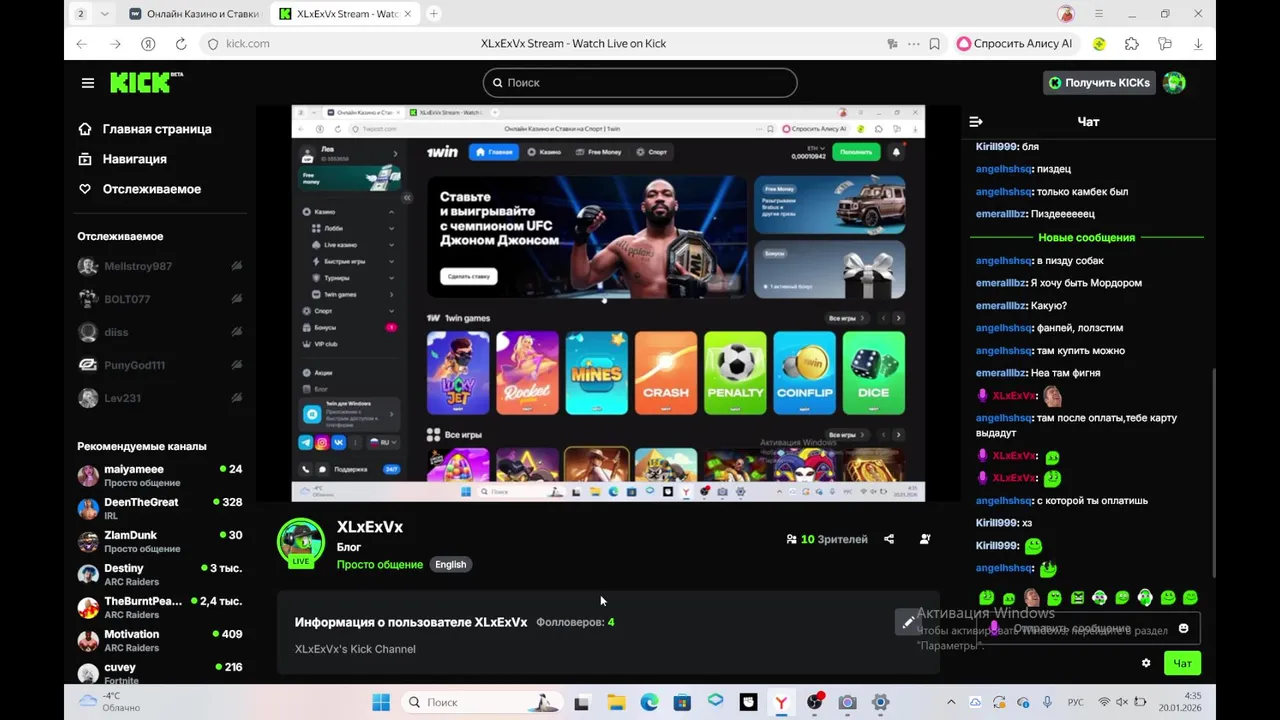Open the Kick account avatar menu

1174,83
